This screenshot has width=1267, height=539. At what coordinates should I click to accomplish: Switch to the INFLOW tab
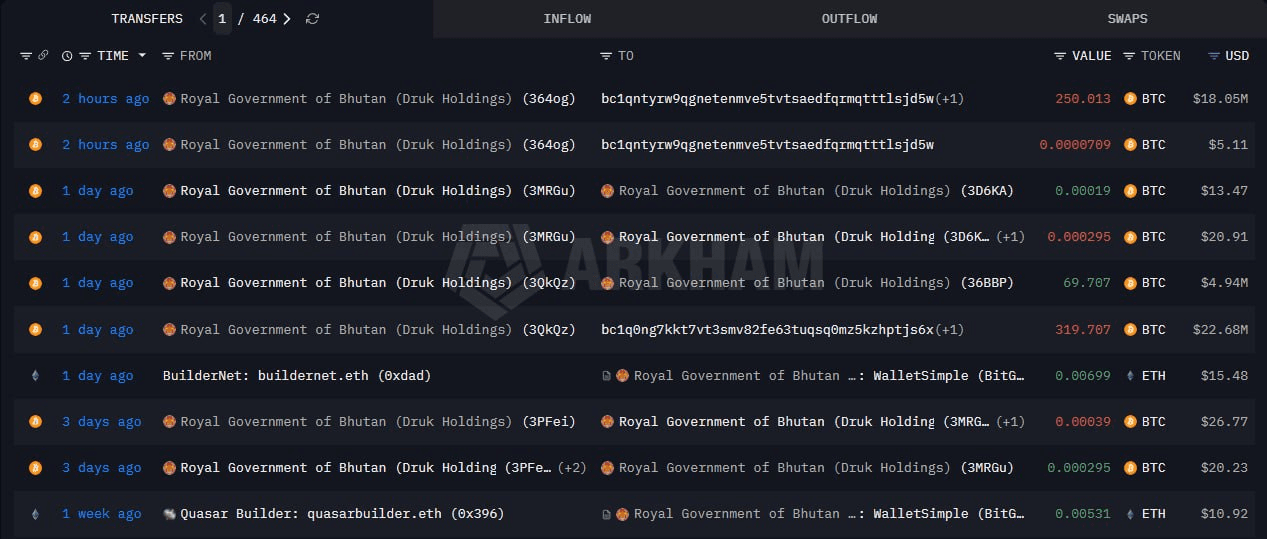coord(567,19)
